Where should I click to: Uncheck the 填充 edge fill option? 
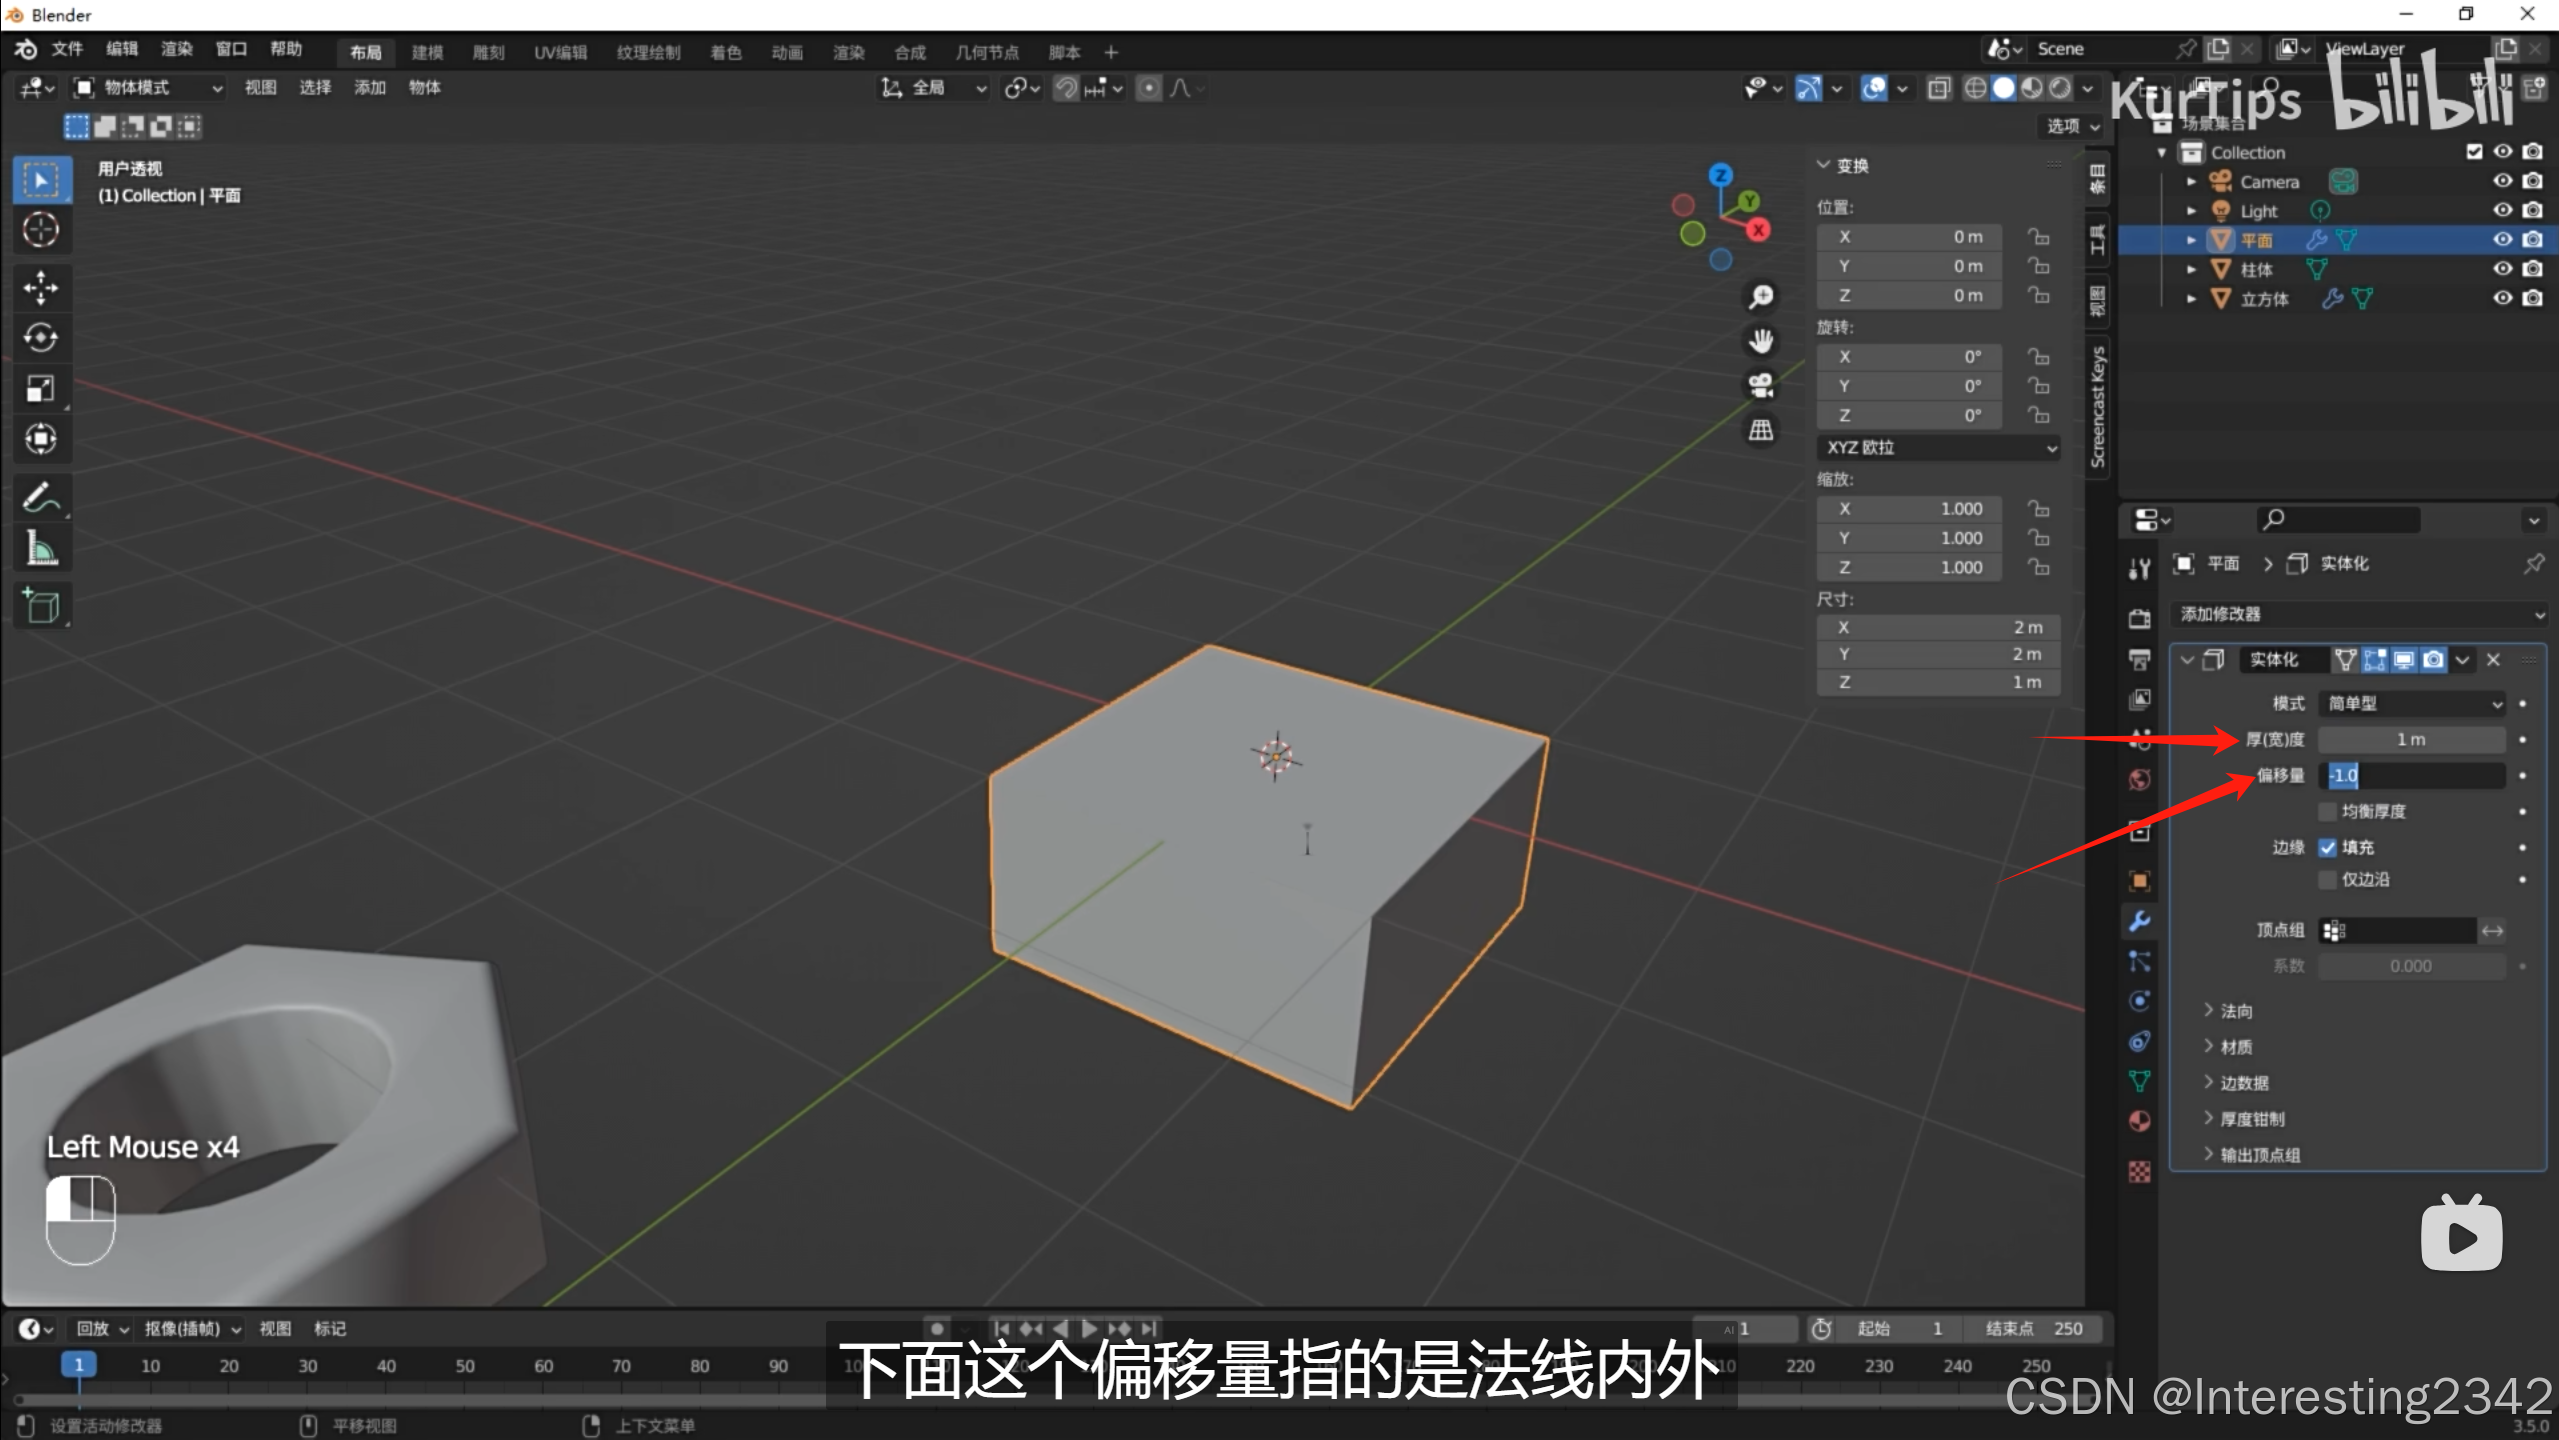tap(2327, 847)
